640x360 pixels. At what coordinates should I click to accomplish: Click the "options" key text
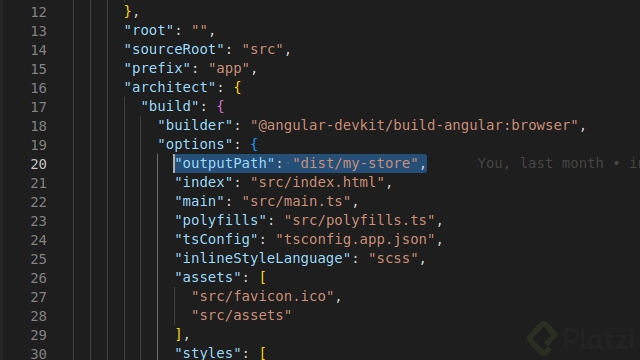(196, 144)
